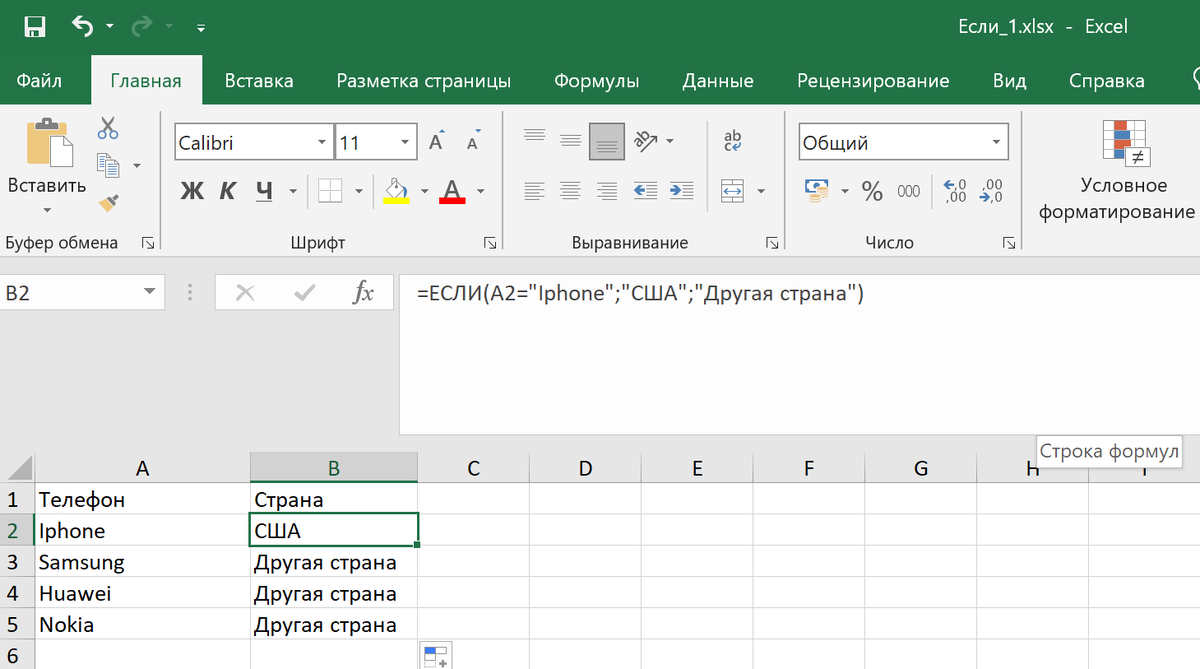Confirm formula entry with checkmark
Image resolution: width=1200 pixels, height=669 pixels.
coord(304,293)
